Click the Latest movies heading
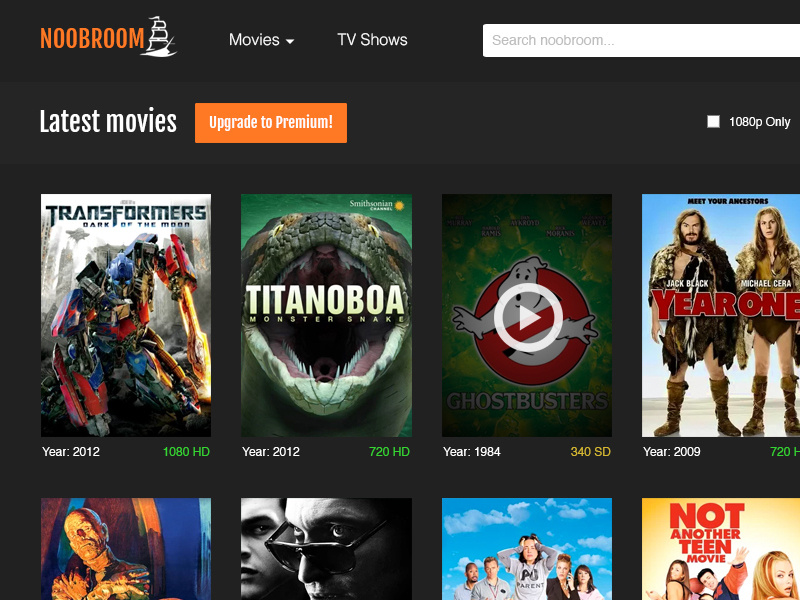This screenshot has height=600, width=800. [x=108, y=121]
